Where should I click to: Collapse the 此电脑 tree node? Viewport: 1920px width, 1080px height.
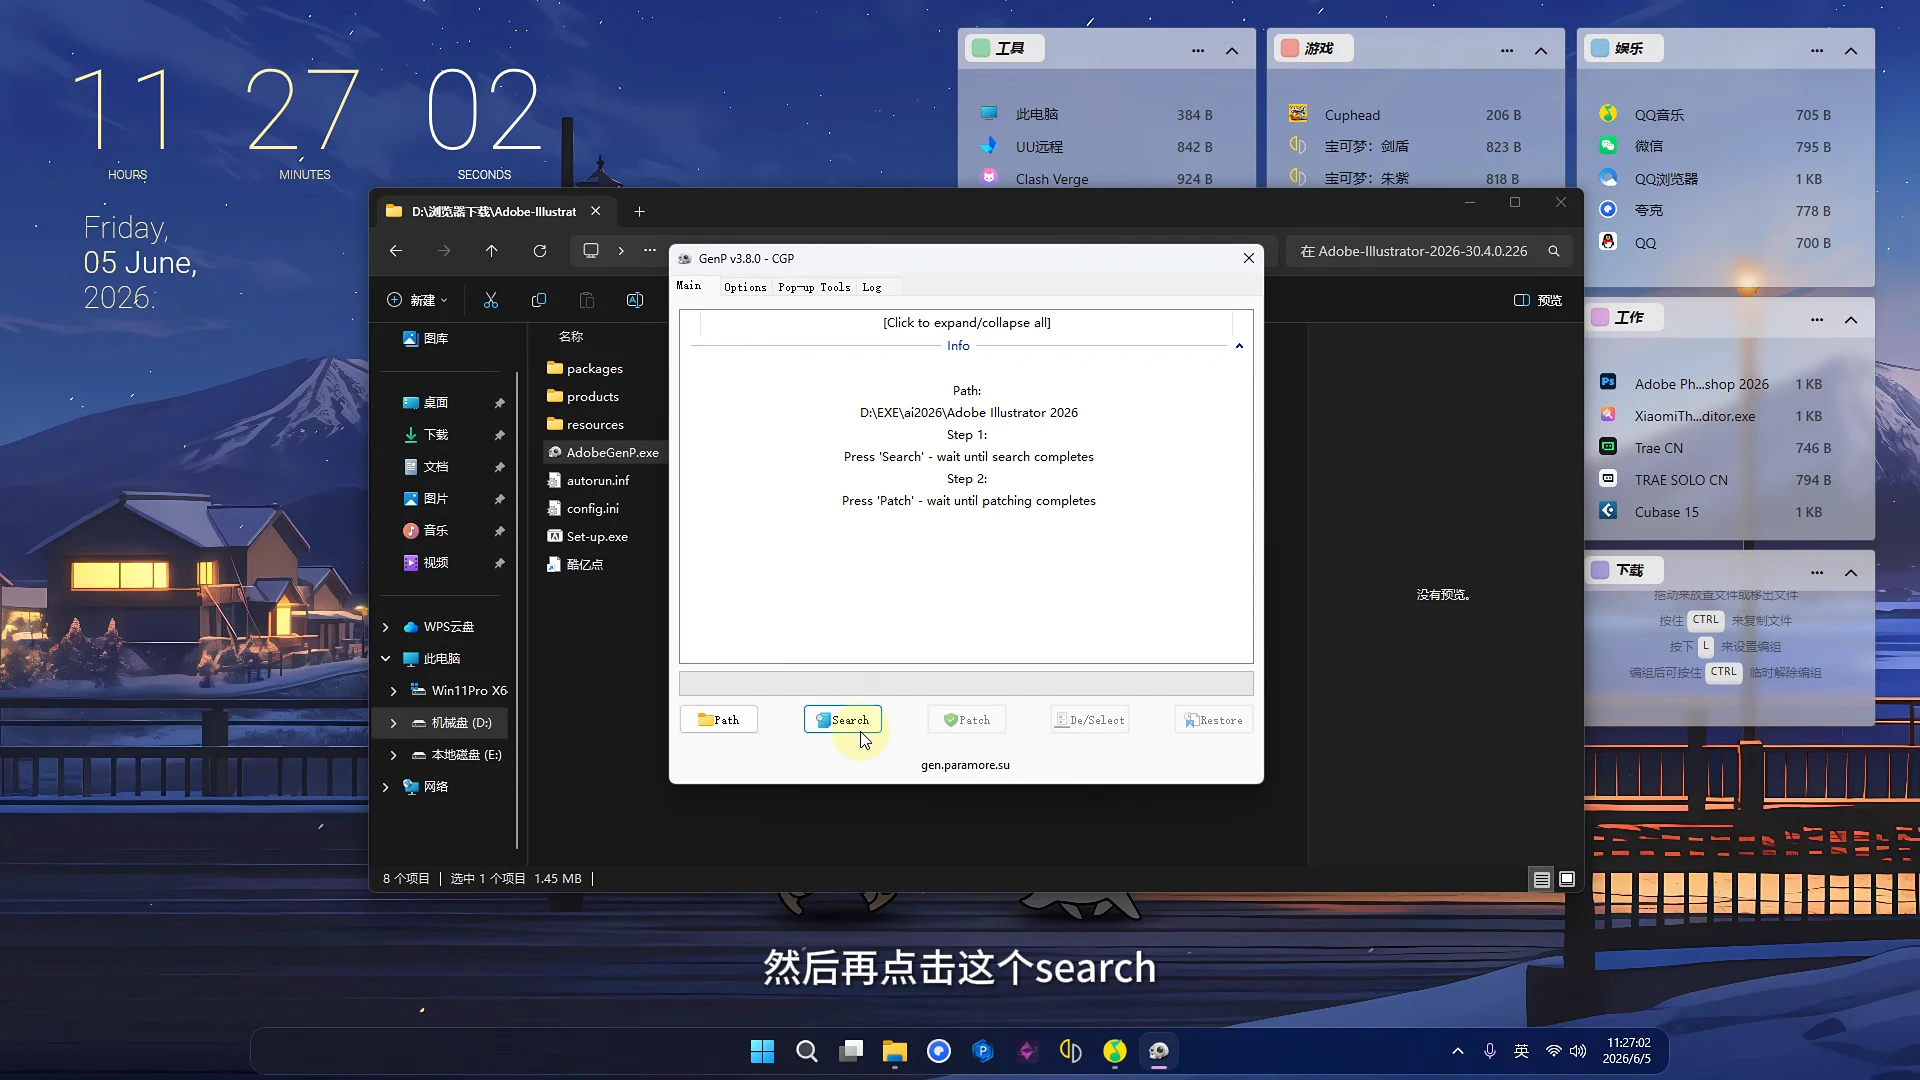tap(386, 659)
